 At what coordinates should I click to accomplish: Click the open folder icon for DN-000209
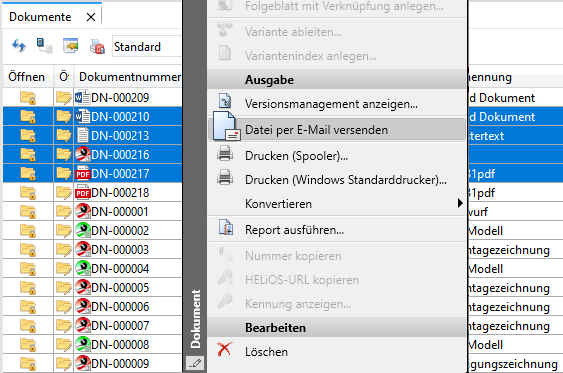click(x=64, y=98)
